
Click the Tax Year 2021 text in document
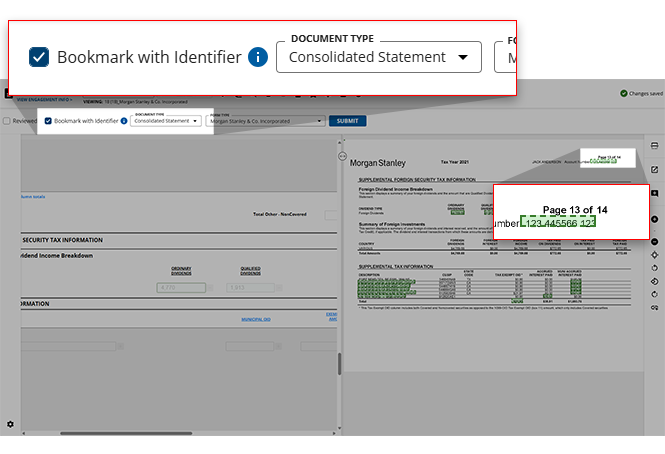tap(455, 162)
